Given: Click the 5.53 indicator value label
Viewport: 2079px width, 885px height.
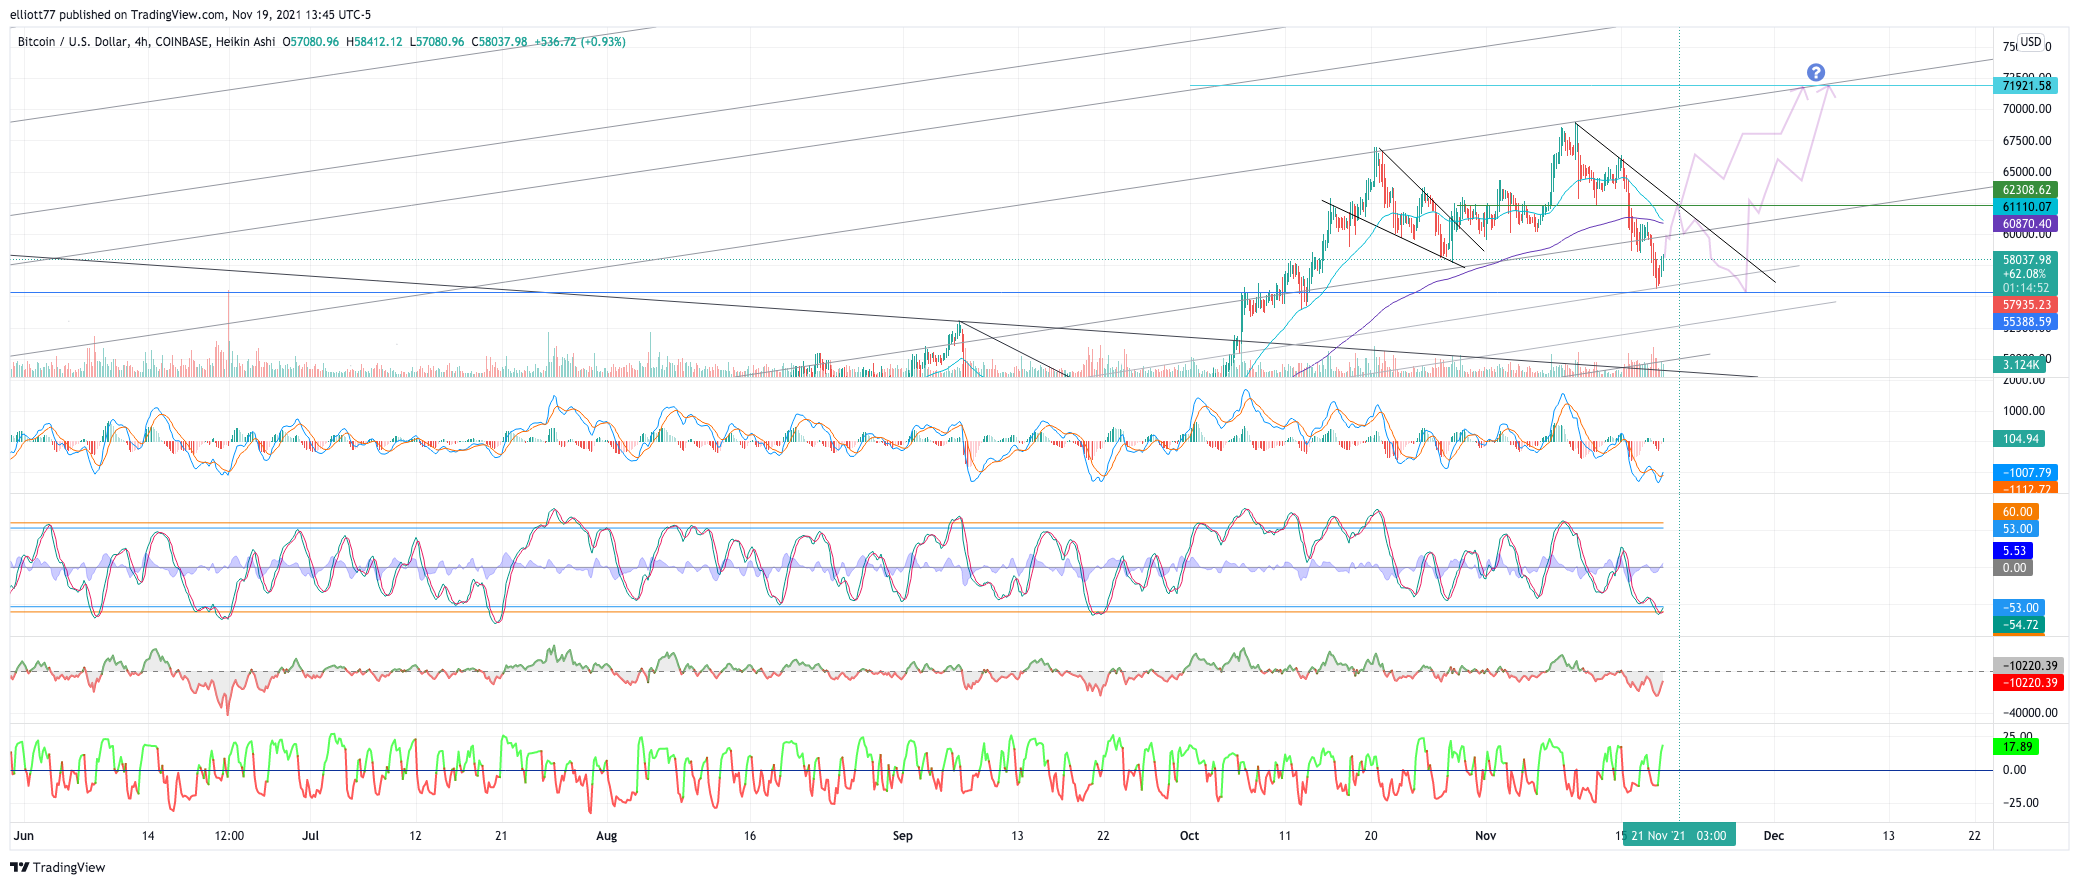Looking at the screenshot, I should (x=2013, y=551).
